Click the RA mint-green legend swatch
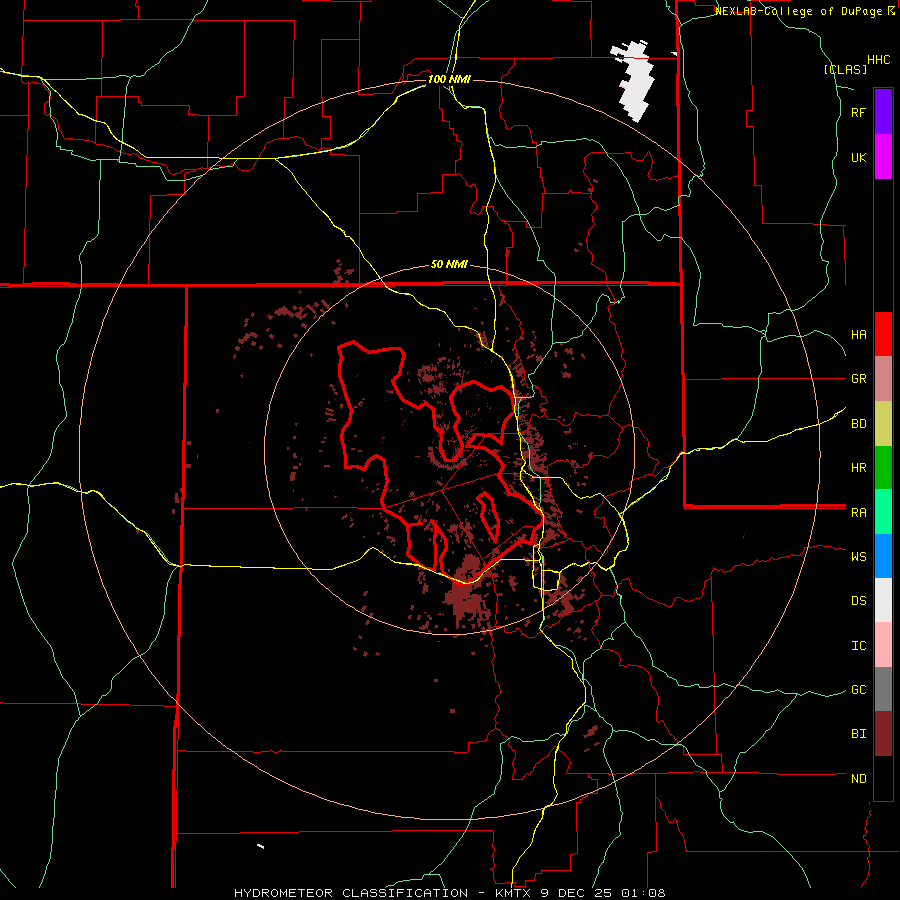Image resolution: width=900 pixels, height=900 pixels. point(883,512)
